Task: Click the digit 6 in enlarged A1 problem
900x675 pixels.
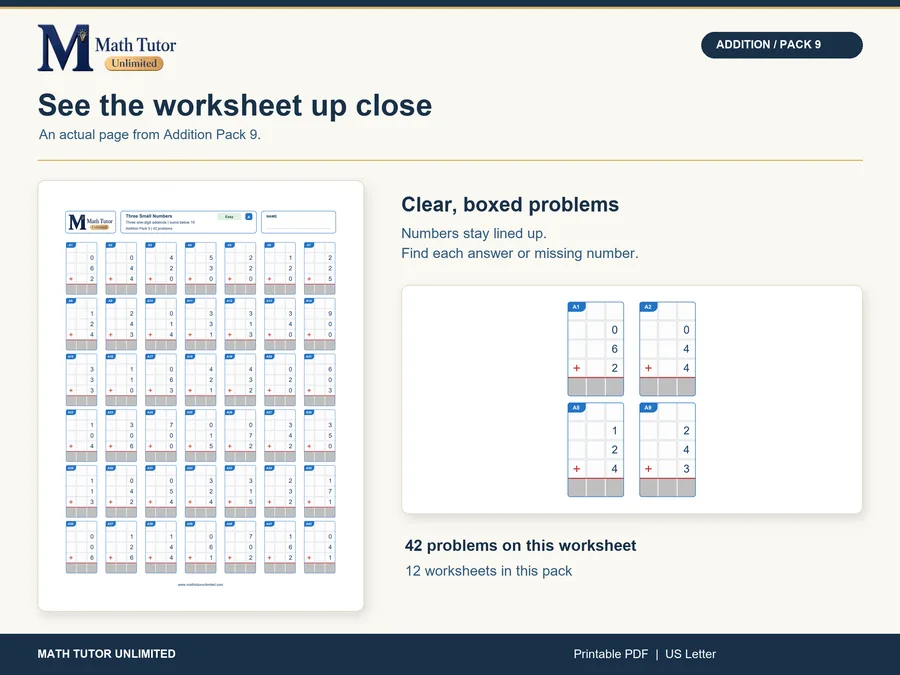Action: pyautogui.click(x=614, y=349)
